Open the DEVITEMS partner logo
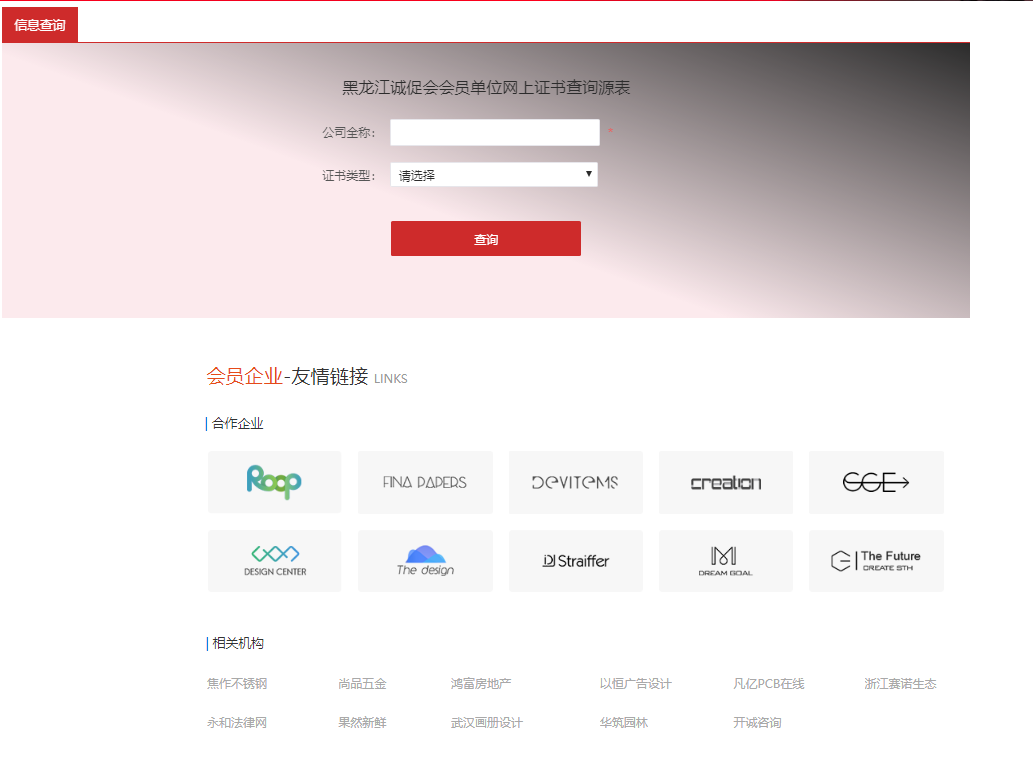The width and height of the screenshot is (1033, 768). [575, 482]
